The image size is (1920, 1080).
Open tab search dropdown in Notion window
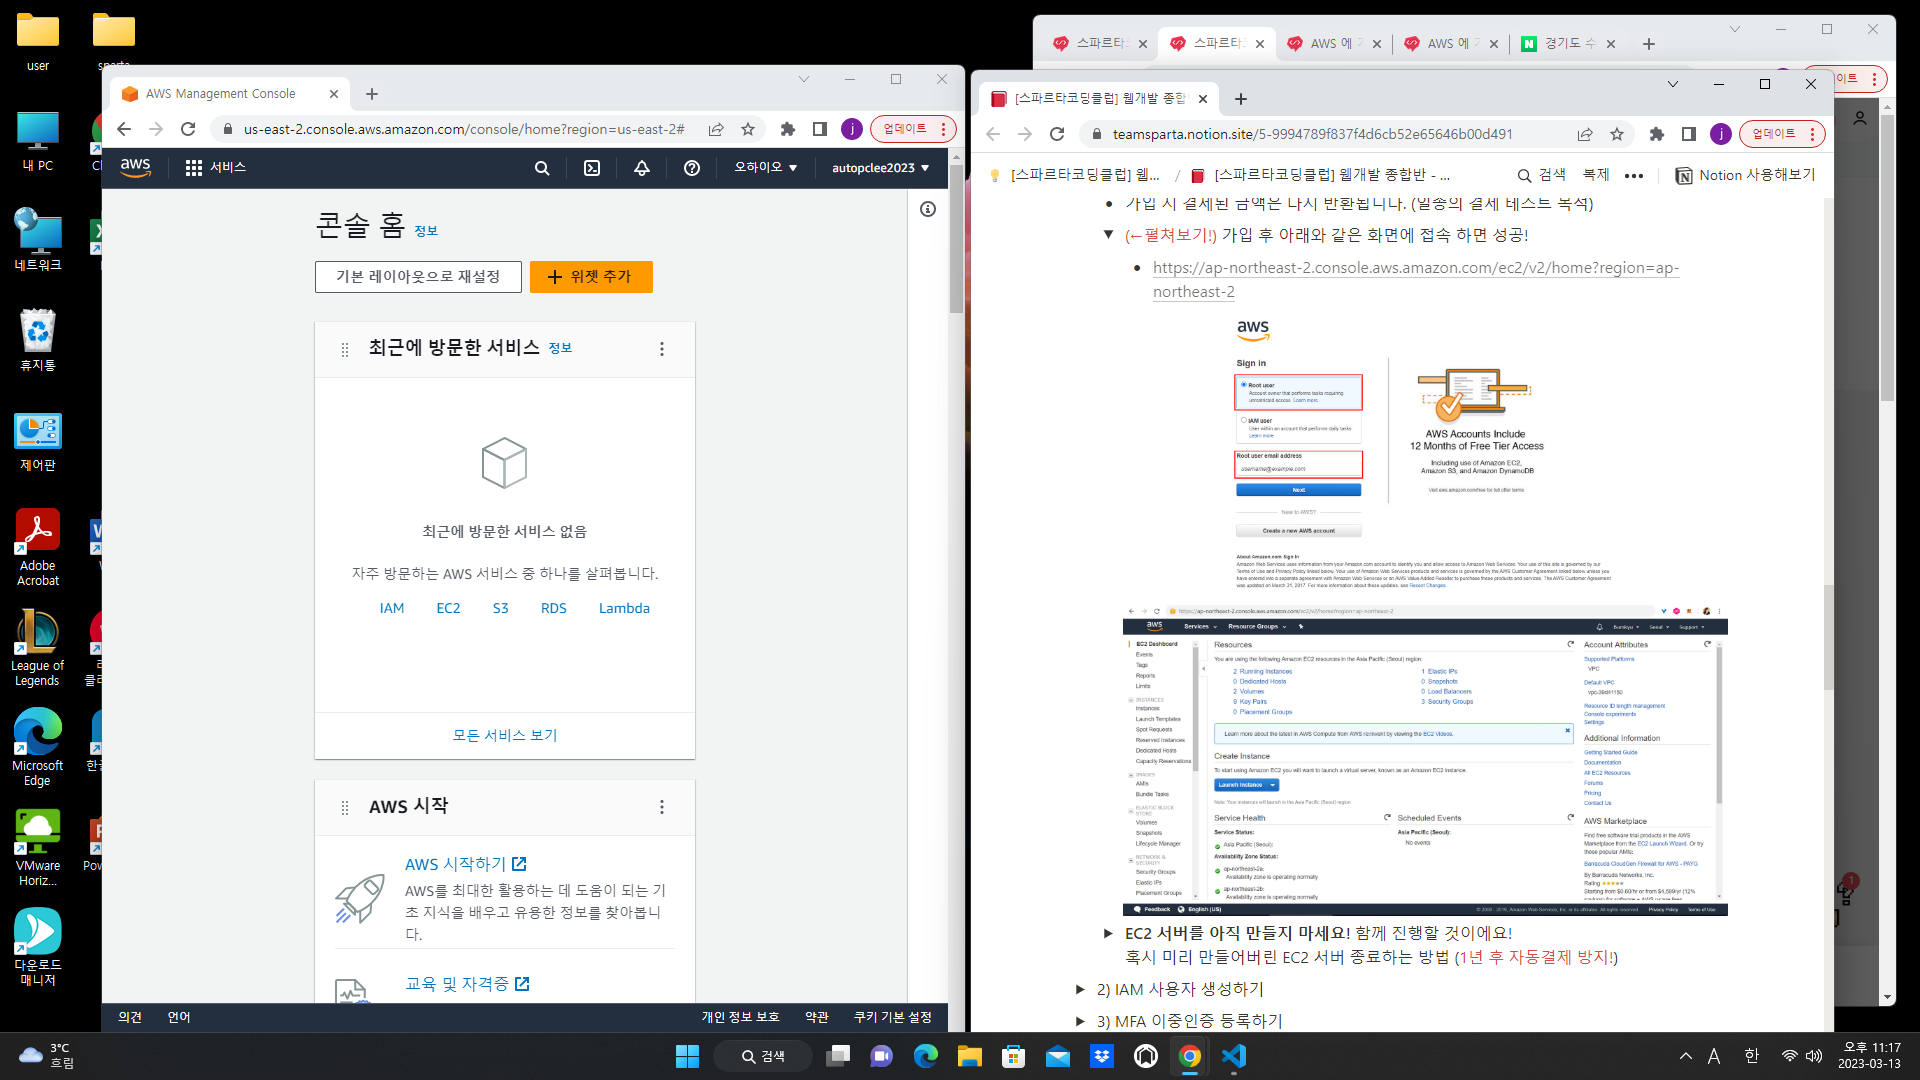point(1673,84)
